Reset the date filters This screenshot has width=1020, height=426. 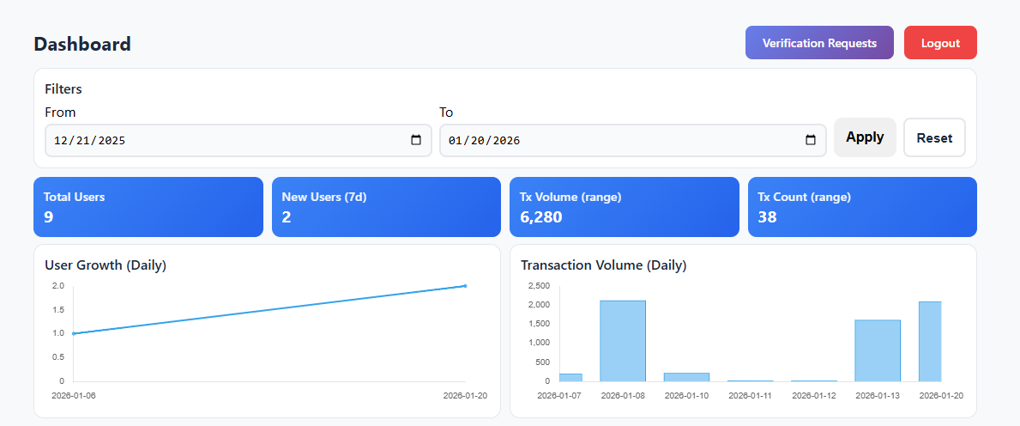click(935, 138)
